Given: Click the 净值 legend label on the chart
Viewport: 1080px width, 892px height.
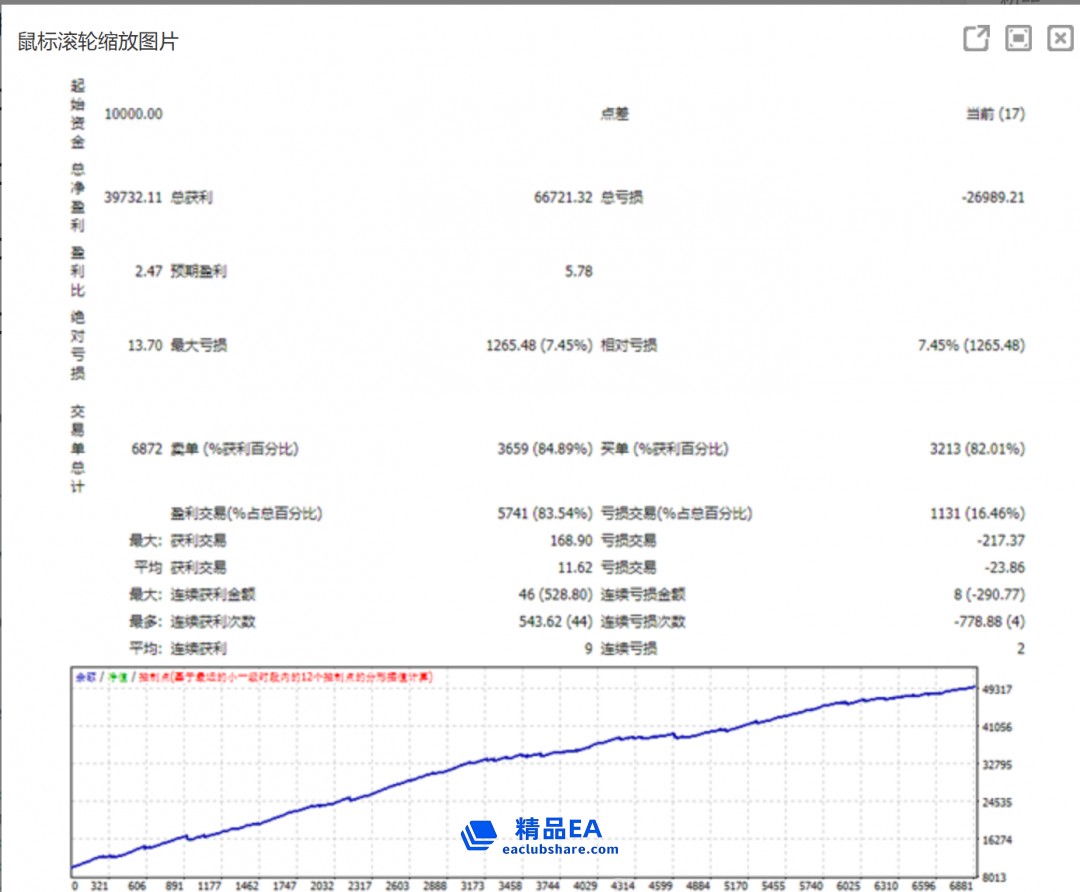Looking at the screenshot, I should tap(118, 678).
